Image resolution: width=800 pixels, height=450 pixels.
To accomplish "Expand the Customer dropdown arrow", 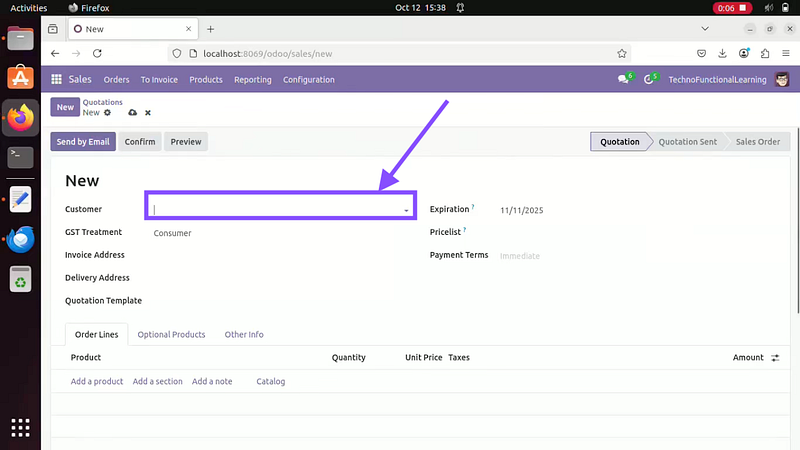I will 406,210.
